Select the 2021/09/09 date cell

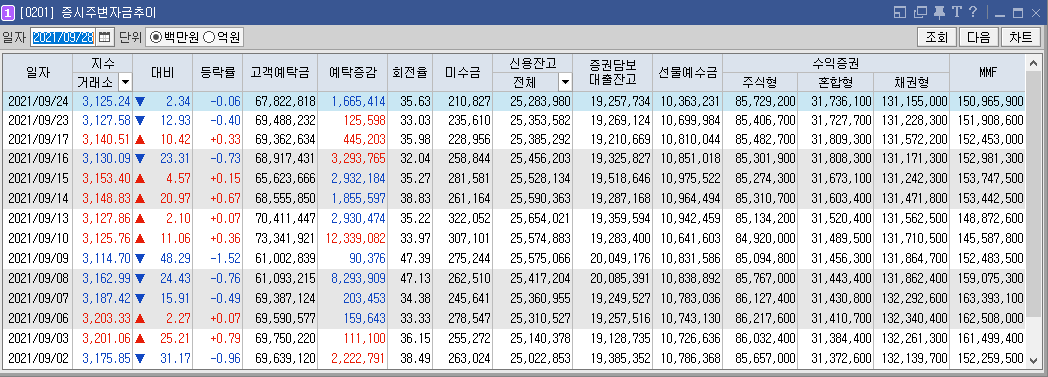tap(38, 258)
